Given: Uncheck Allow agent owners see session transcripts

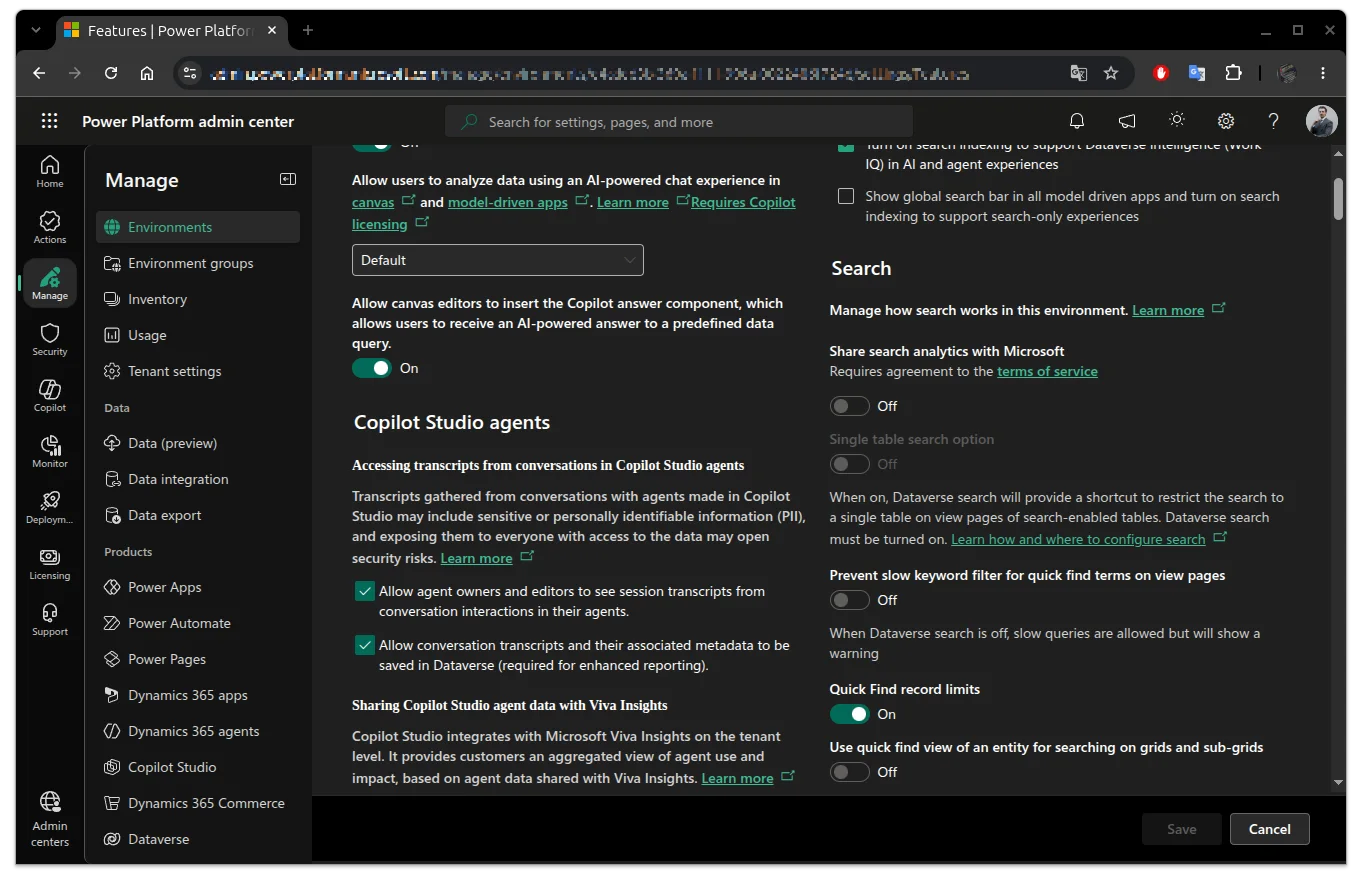Looking at the screenshot, I should (x=364, y=591).
